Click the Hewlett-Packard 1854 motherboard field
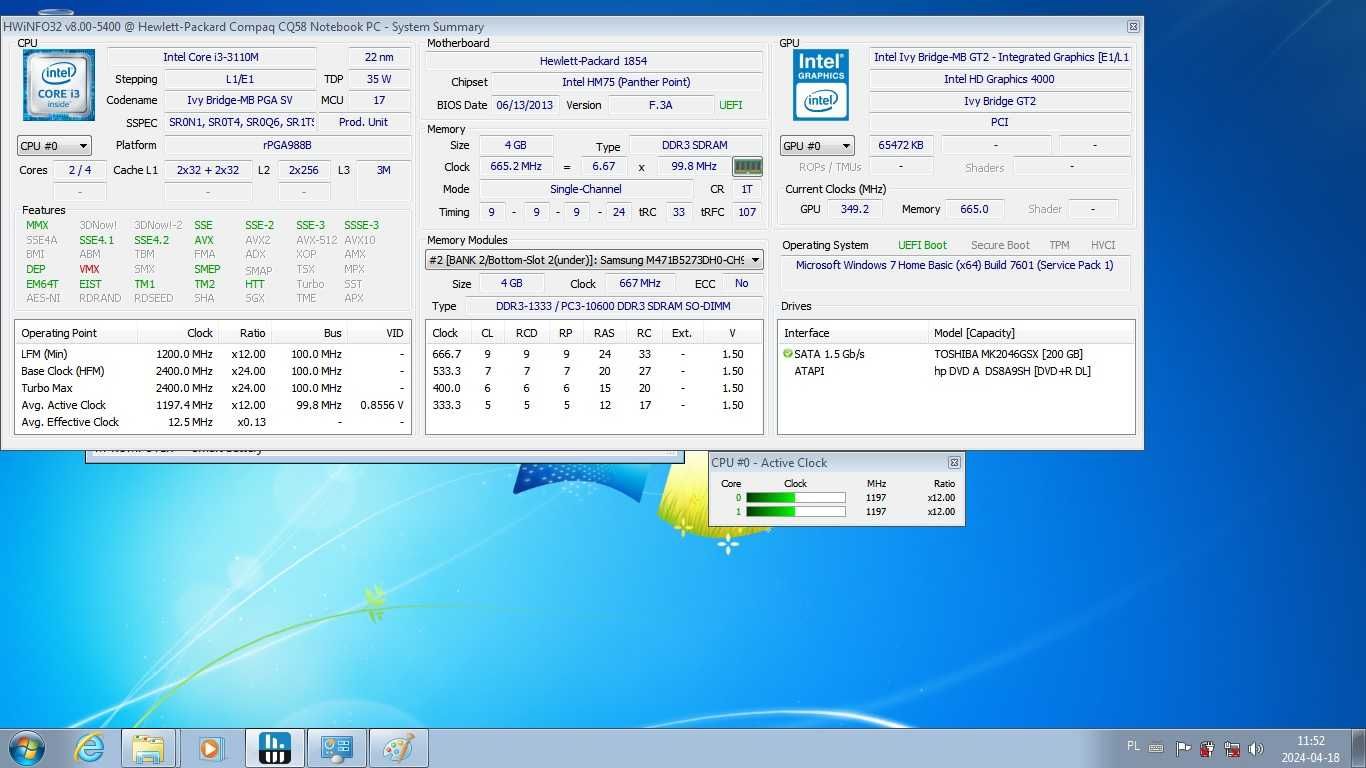The image size is (1366, 768). [x=593, y=61]
